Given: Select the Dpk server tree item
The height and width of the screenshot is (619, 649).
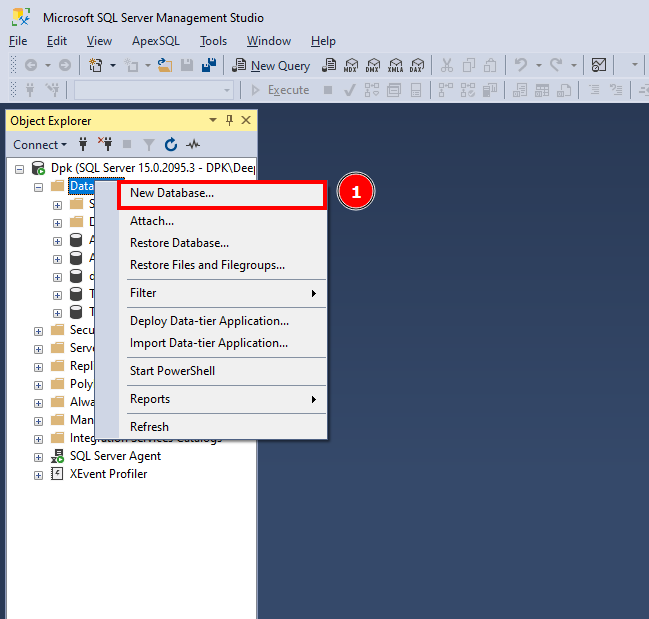Looking at the screenshot, I should pos(152,168).
